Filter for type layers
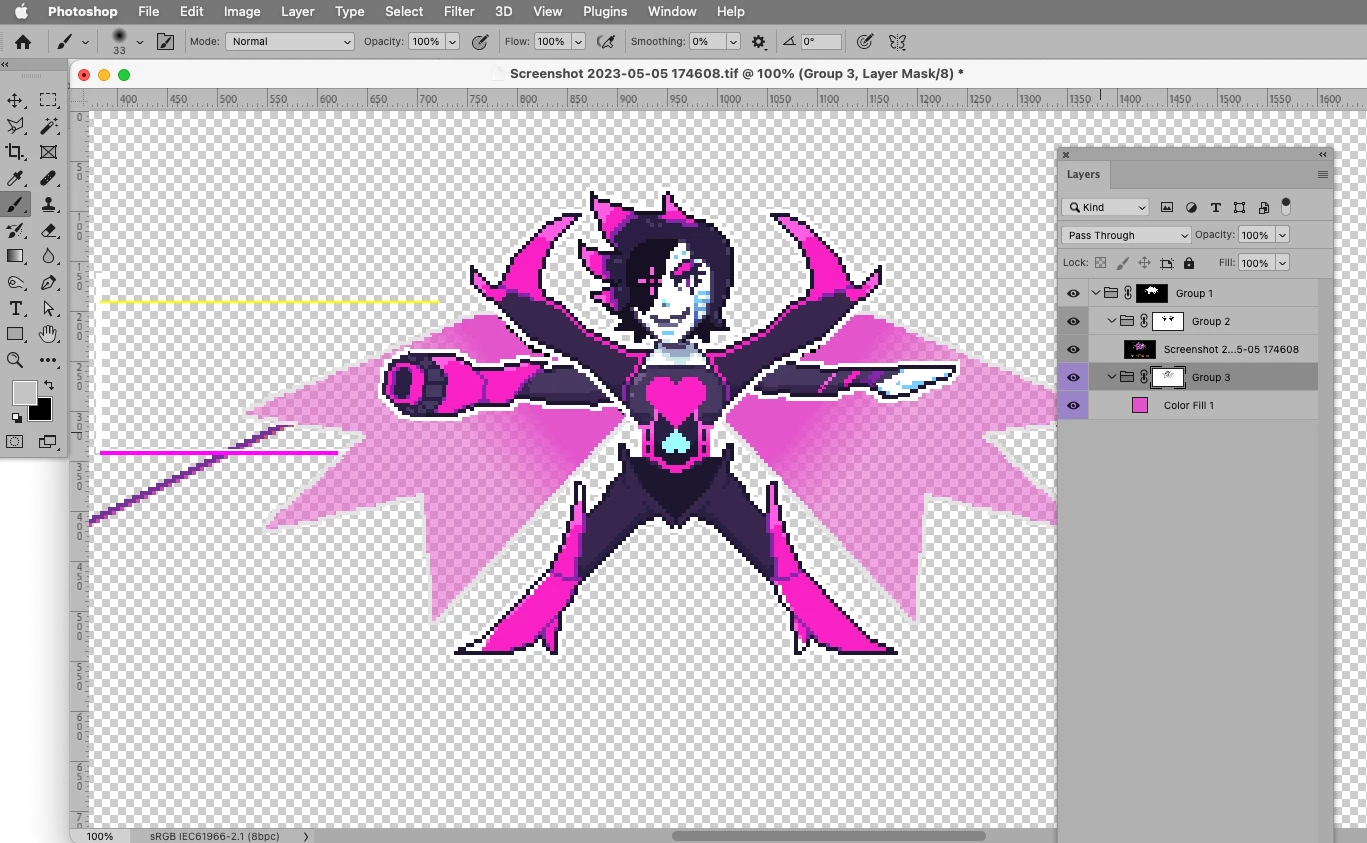The height and width of the screenshot is (843, 1367). (x=1215, y=207)
